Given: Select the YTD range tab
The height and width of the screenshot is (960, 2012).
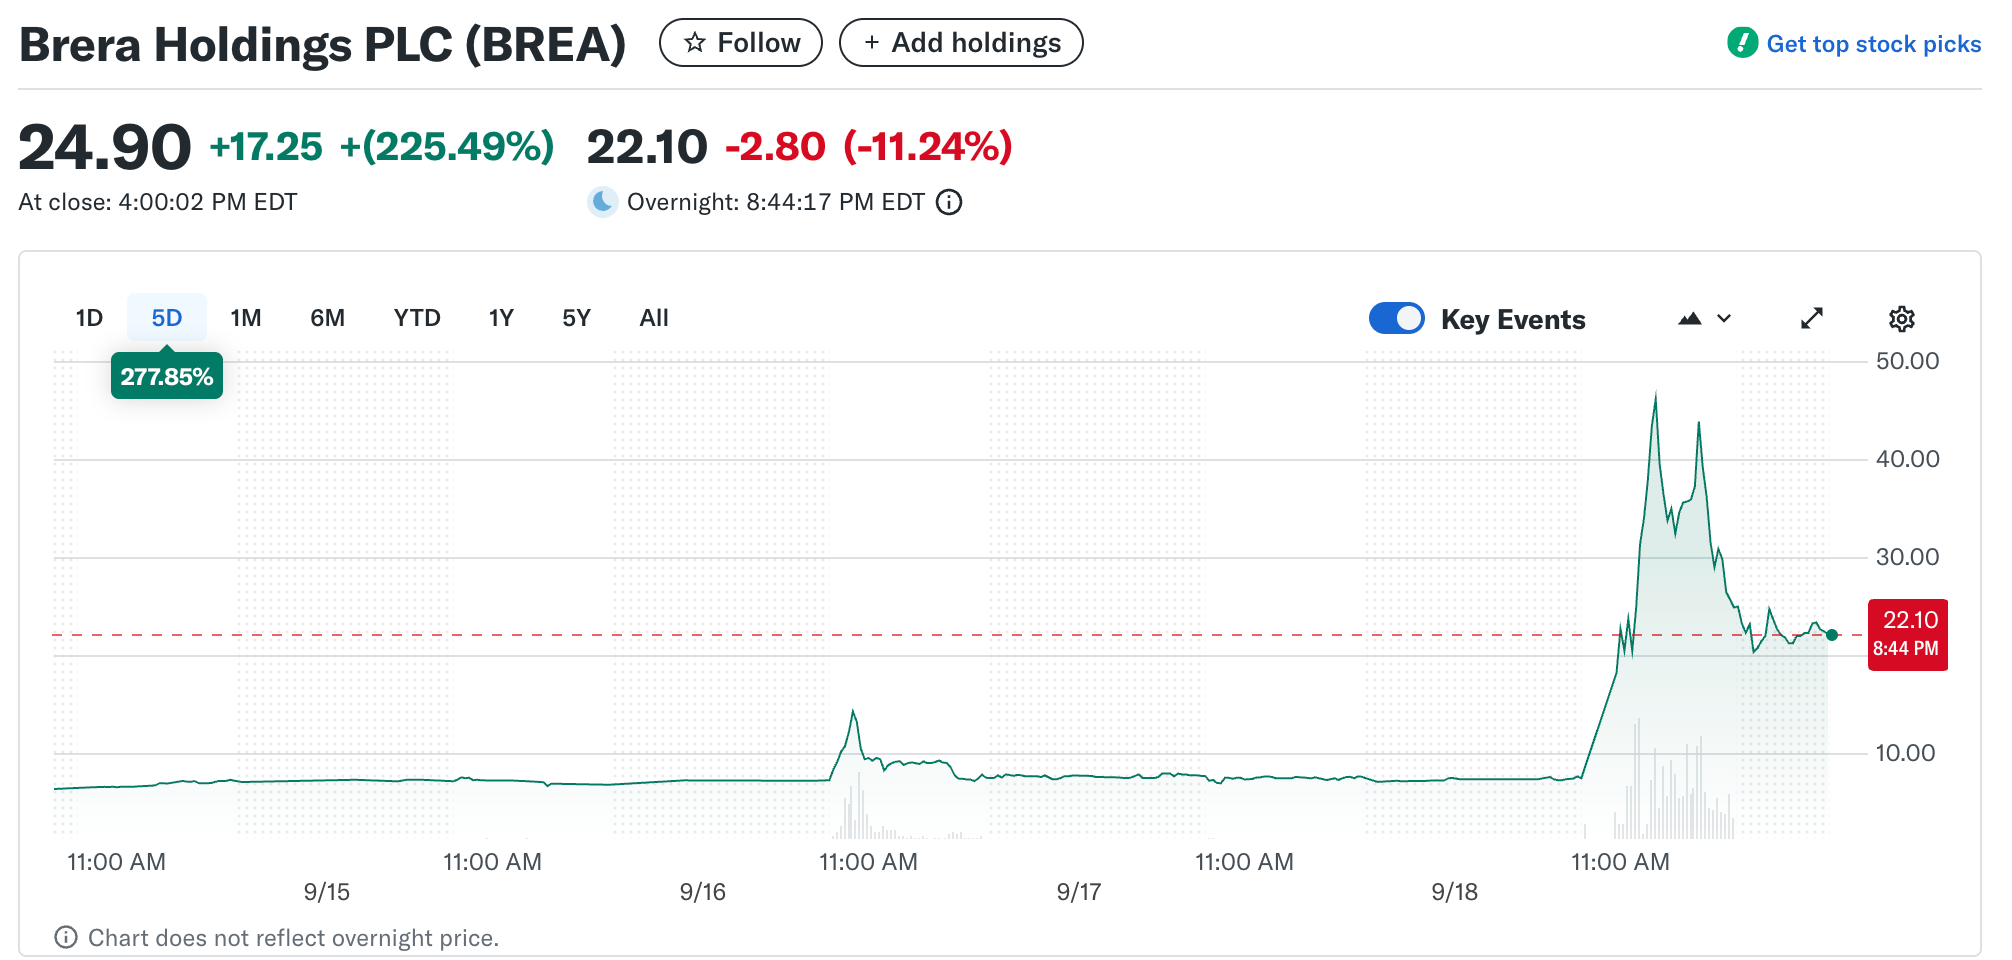Looking at the screenshot, I should click(417, 318).
